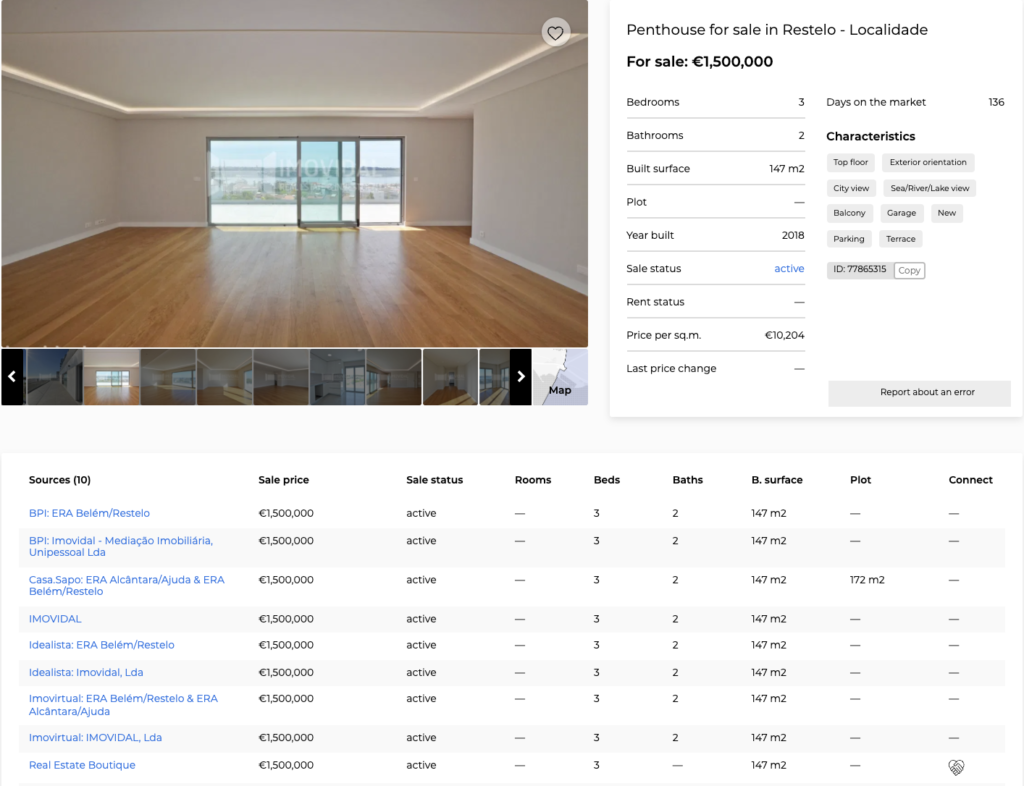Select the Balcony tag
The width and height of the screenshot is (1024, 786).
849,213
